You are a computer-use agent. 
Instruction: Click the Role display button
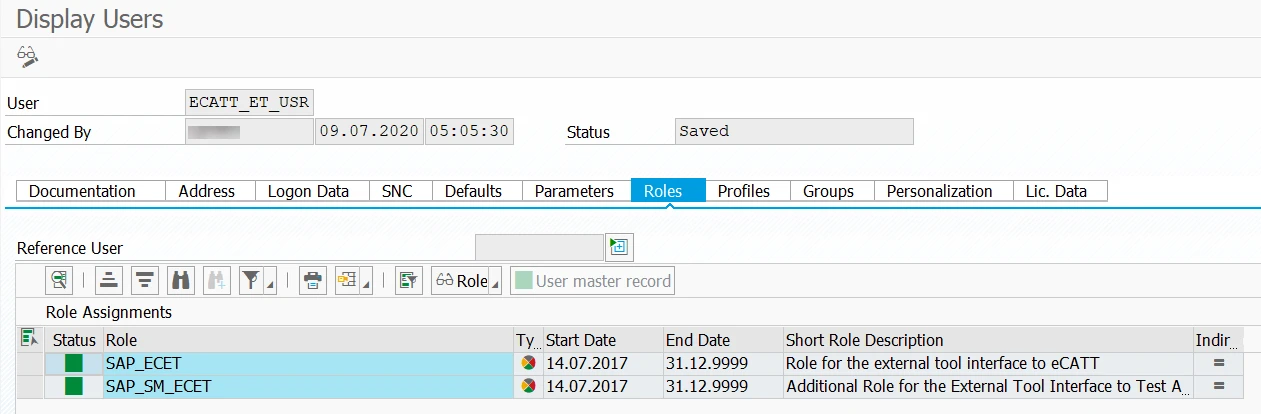461,281
